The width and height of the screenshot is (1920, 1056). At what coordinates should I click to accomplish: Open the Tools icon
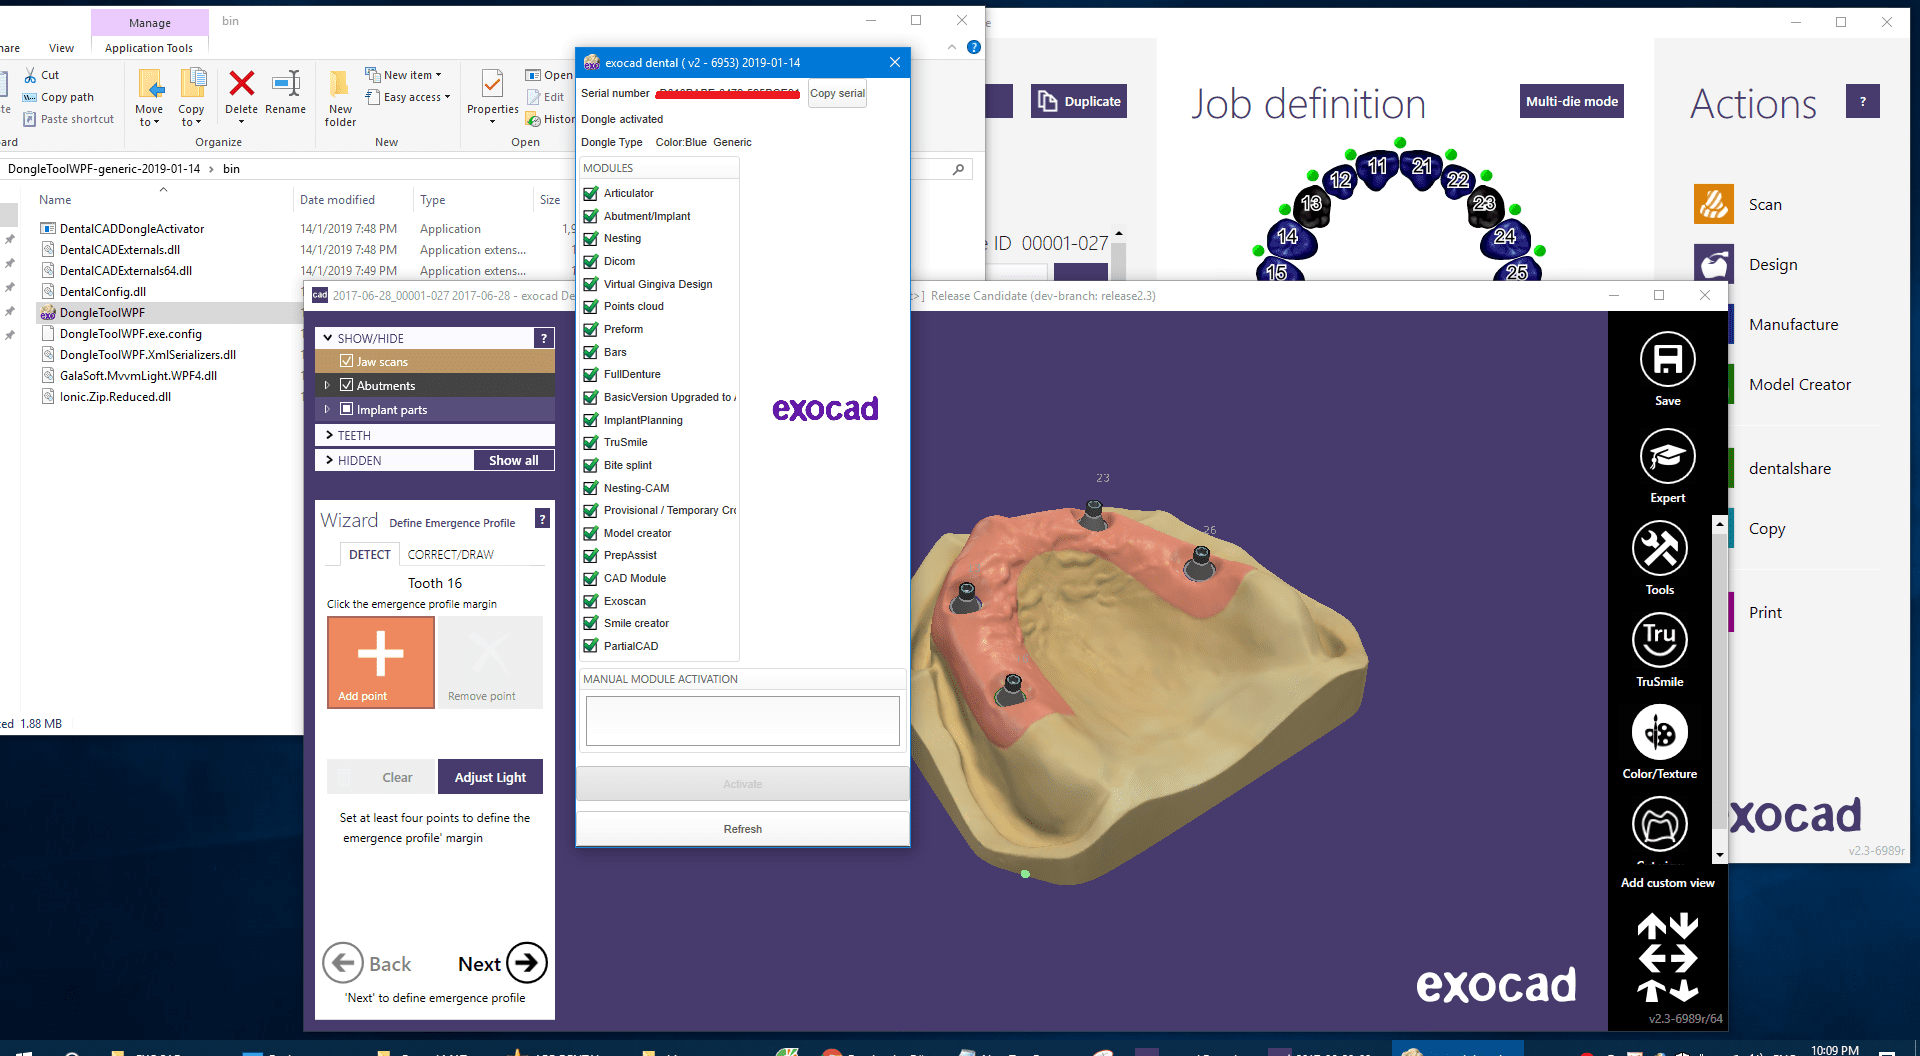[1659, 549]
